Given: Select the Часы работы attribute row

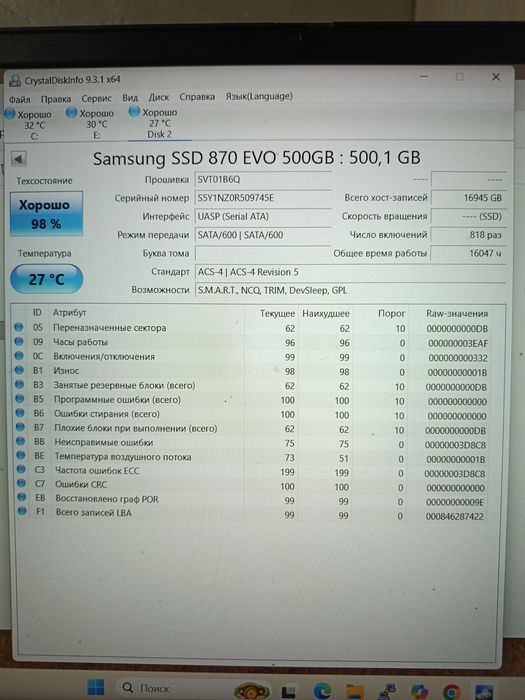Looking at the screenshot, I should pos(251,342).
